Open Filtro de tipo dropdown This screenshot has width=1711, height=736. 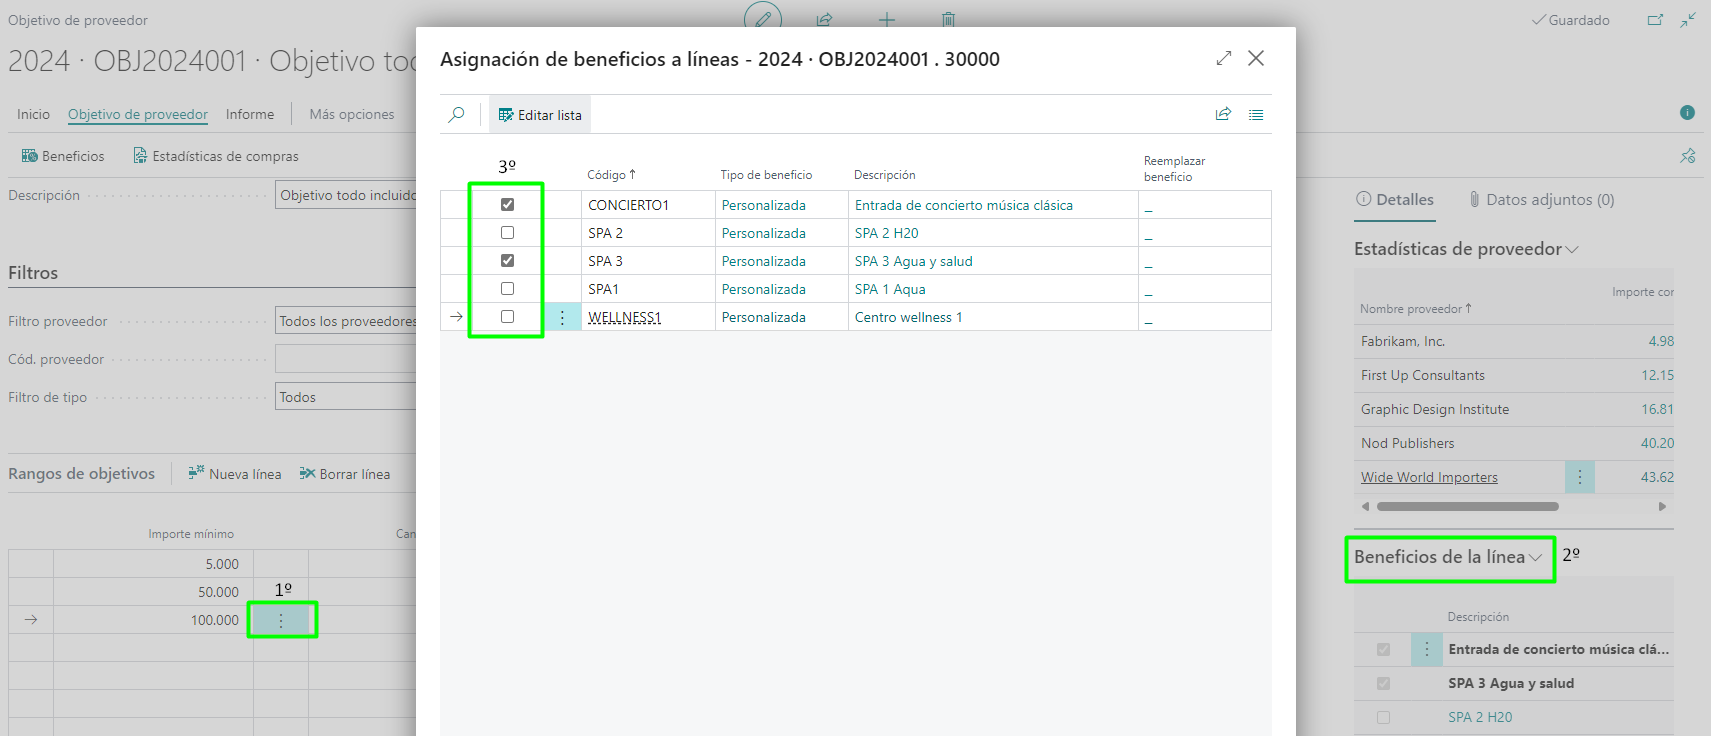tap(346, 397)
